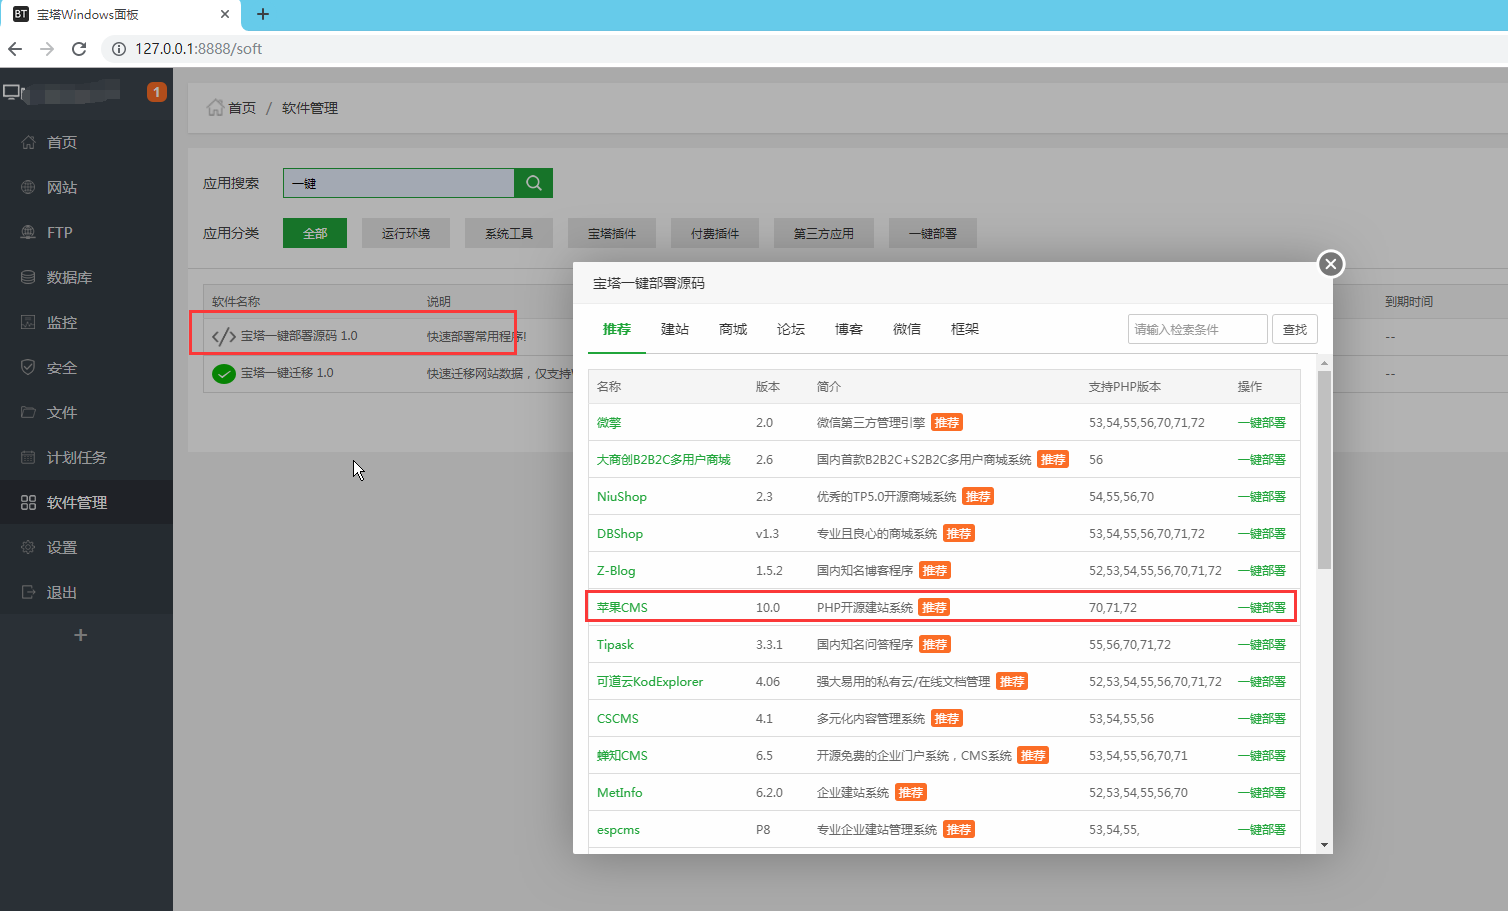
Task: Open the CSCMS name link
Action: [x=618, y=719]
